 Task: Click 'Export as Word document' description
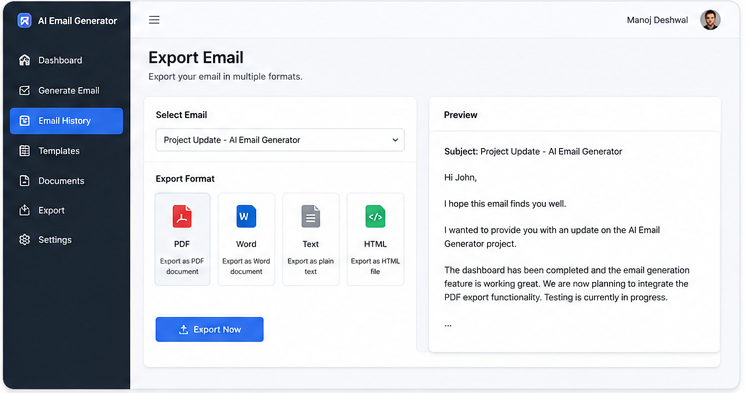246,266
